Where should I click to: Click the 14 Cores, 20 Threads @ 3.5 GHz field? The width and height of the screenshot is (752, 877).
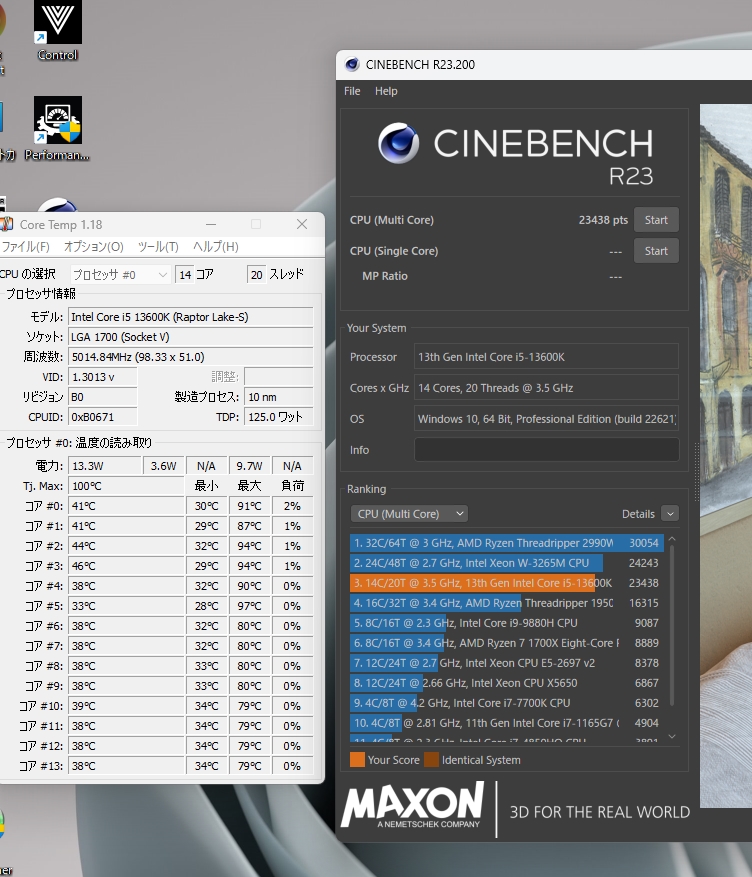point(546,388)
